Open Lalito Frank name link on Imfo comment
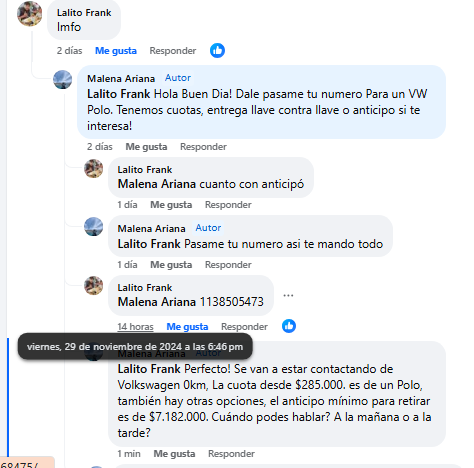 [84, 13]
